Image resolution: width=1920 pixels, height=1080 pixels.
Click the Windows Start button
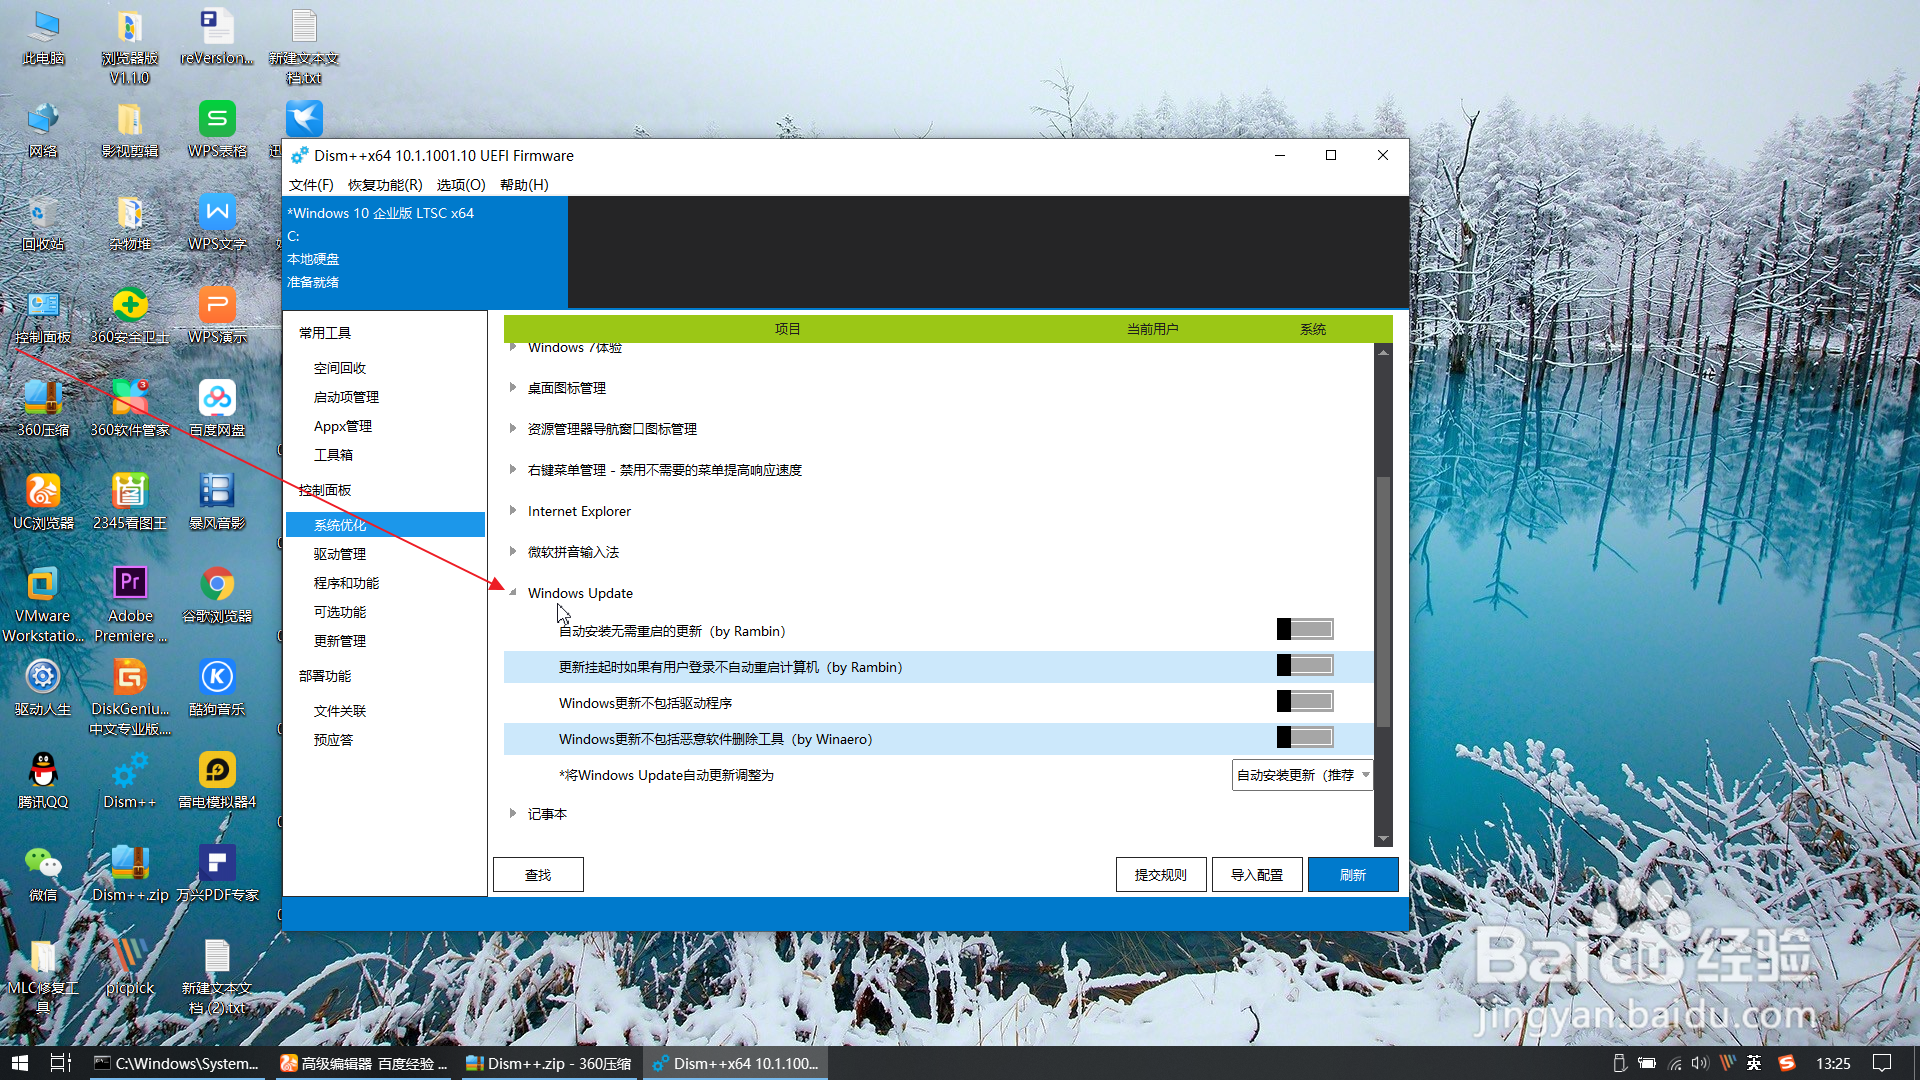[x=19, y=1063]
